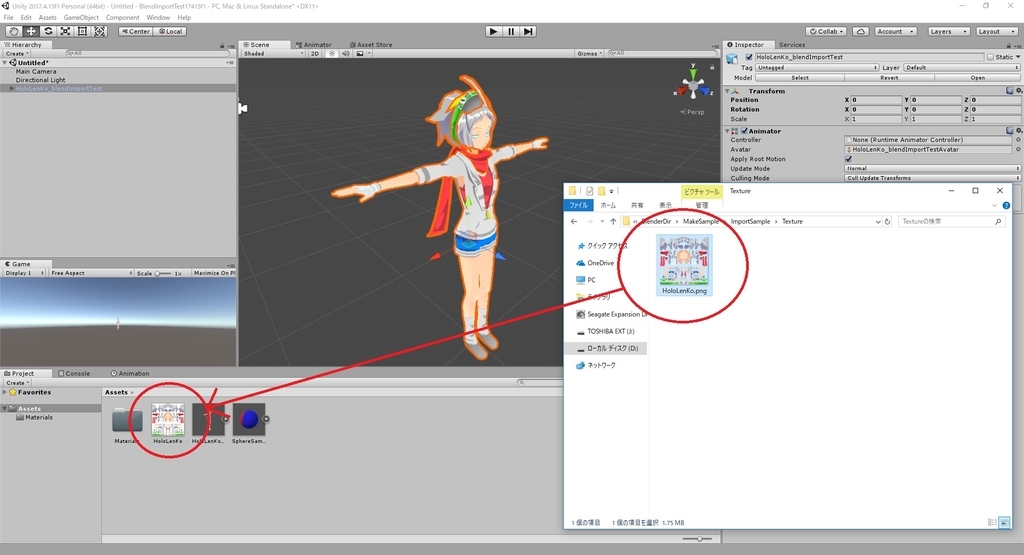Select the Rotate tool
This screenshot has width=1024, height=555.
coord(48,31)
